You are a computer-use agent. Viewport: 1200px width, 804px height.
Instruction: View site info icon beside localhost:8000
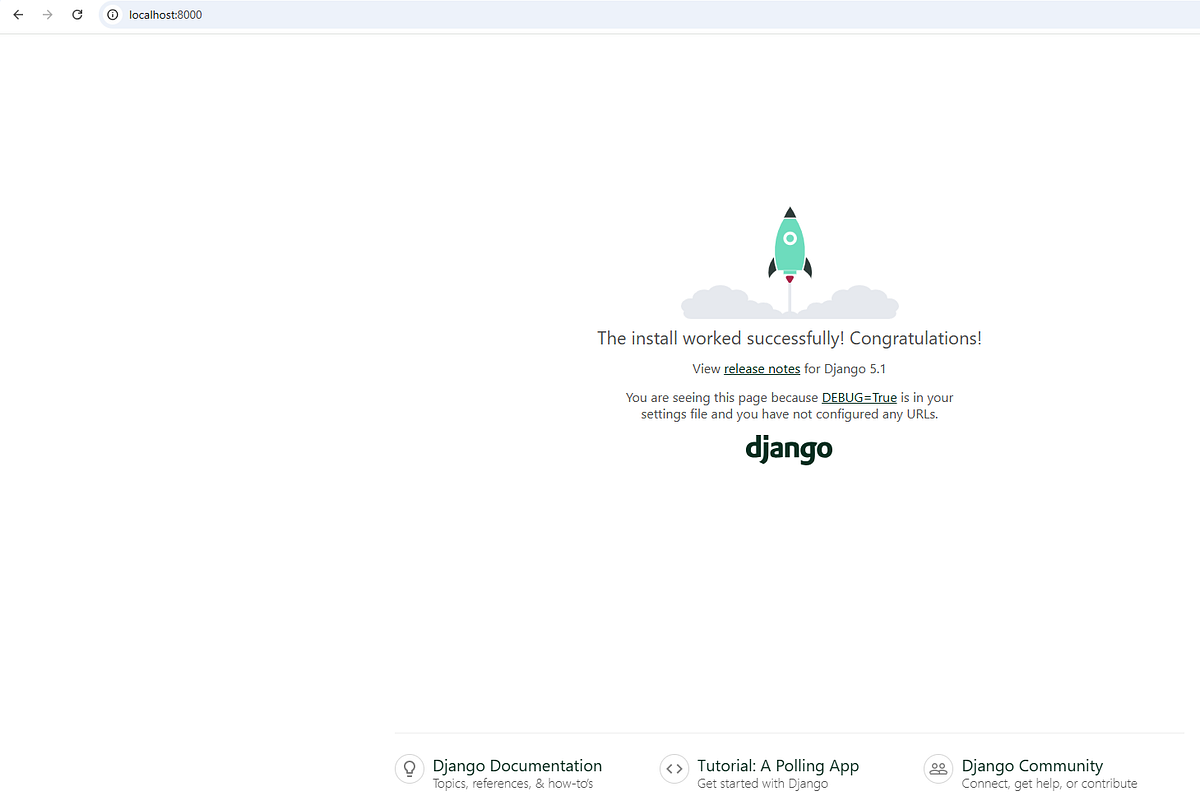(113, 15)
